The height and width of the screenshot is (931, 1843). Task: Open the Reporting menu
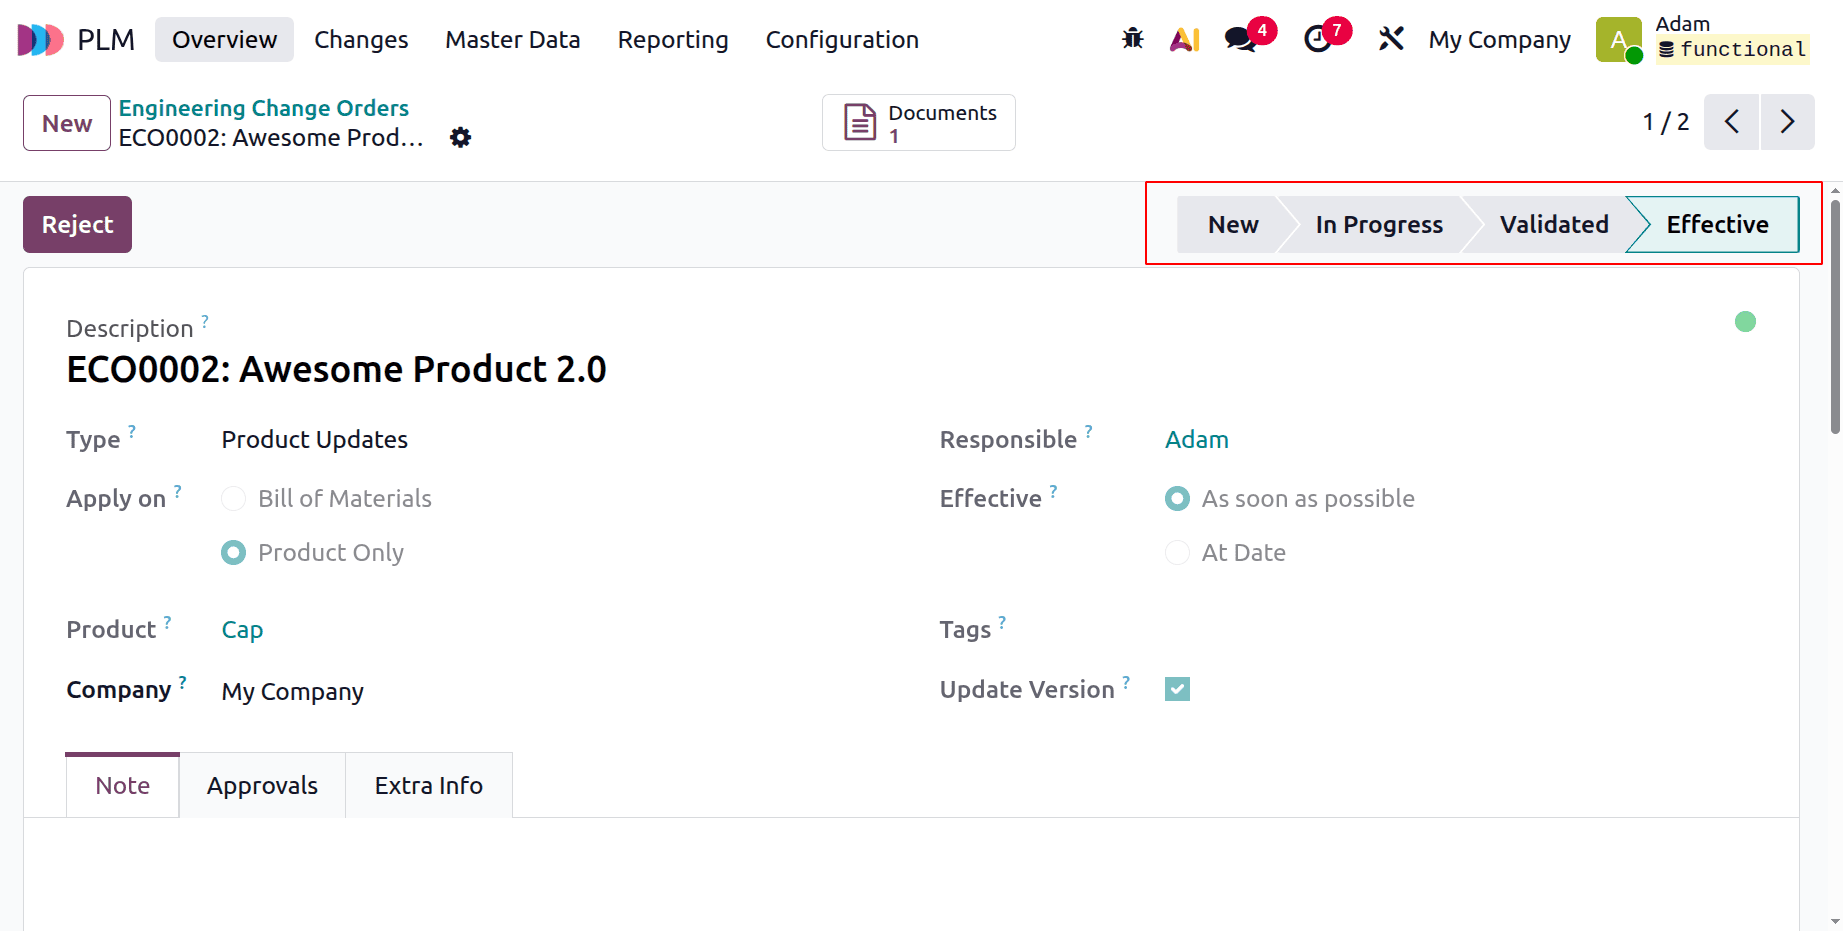coord(673,39)
